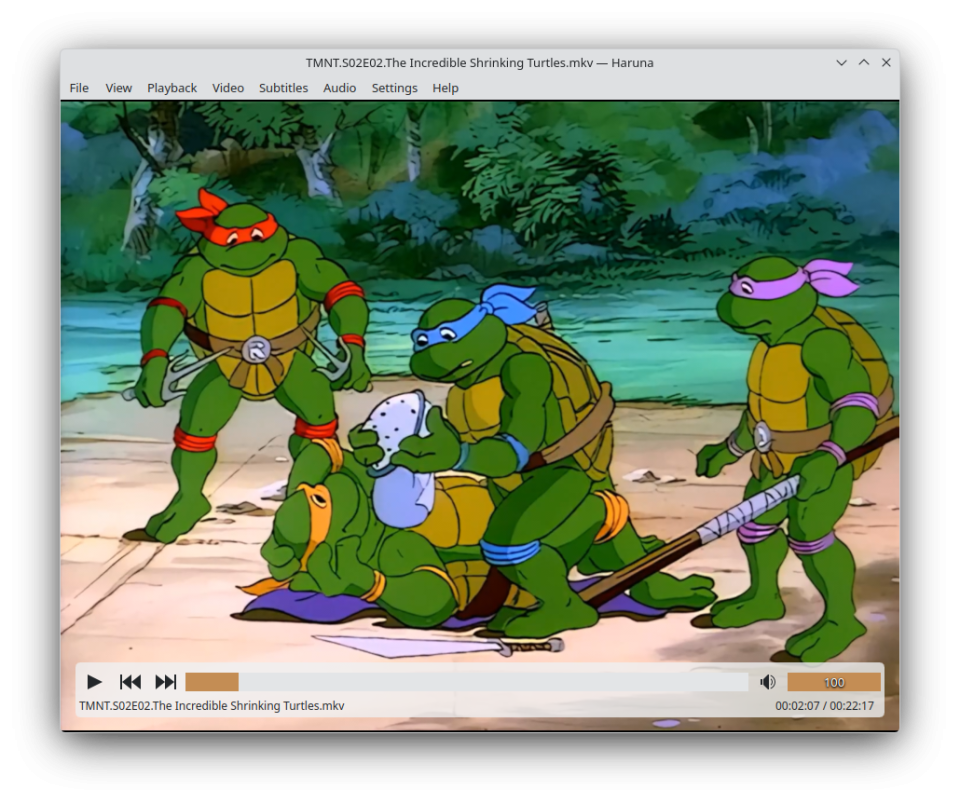
Task: Click the 00:02:07 / 00:22:17 time display
Action: pyautogui.click(x=824, y=706)
